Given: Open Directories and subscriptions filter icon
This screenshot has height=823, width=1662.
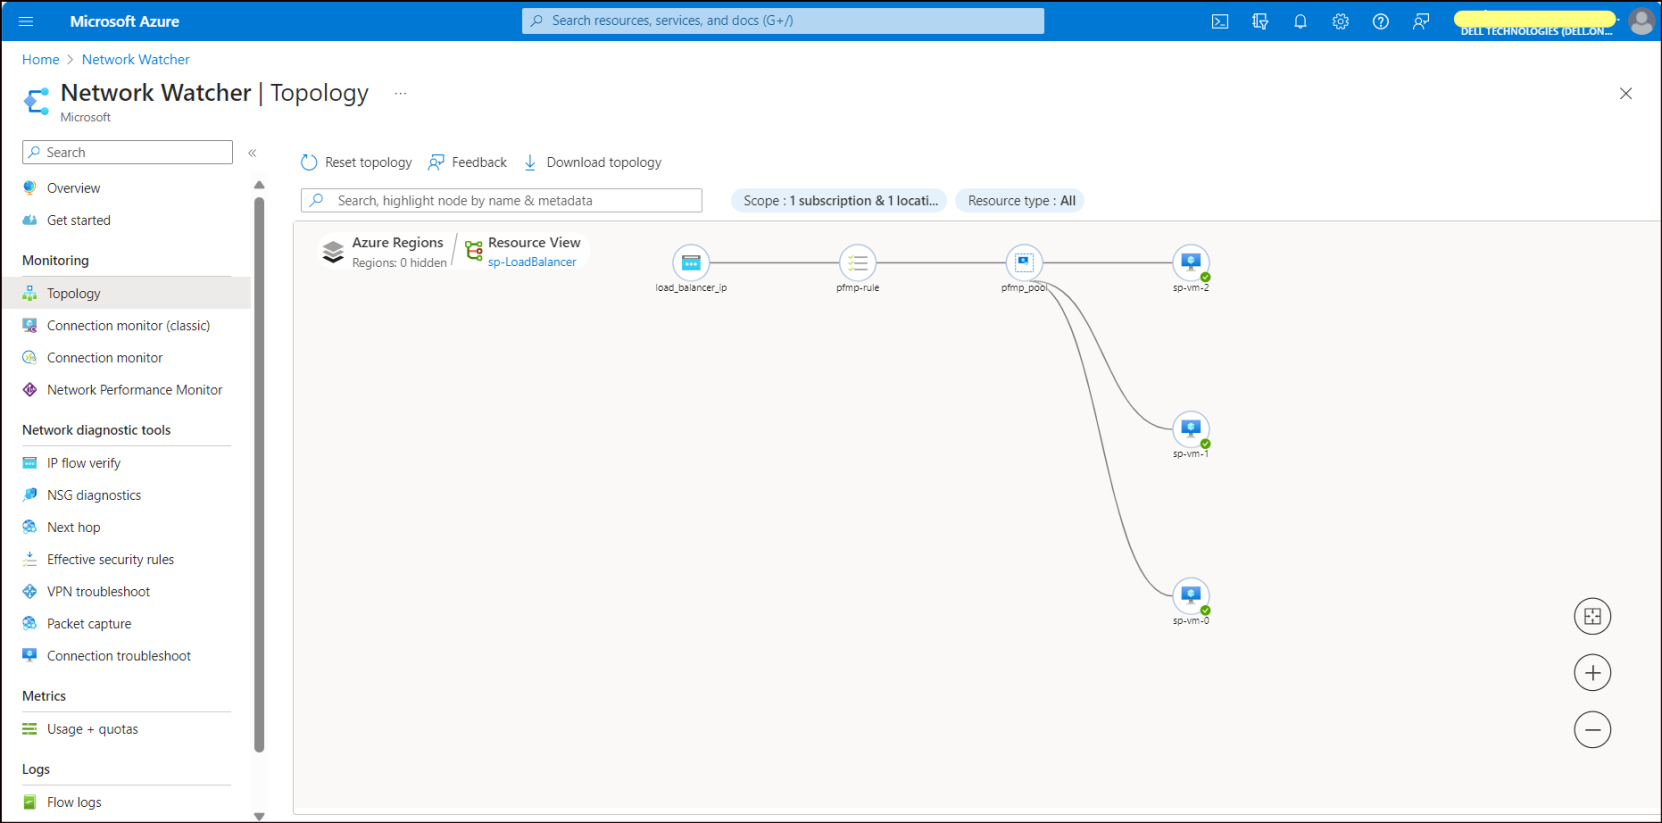Looking at the screenshot, I should (1260, 21).
